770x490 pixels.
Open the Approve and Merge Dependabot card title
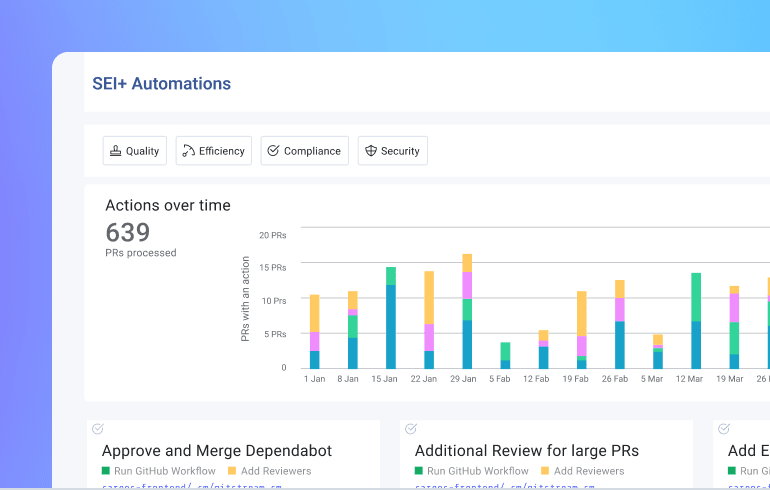(217, 450)
